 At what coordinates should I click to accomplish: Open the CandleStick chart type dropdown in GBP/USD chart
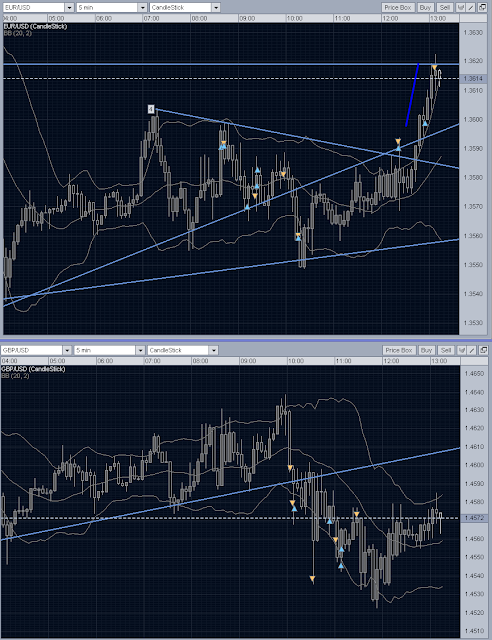click(x=183, y=350)
